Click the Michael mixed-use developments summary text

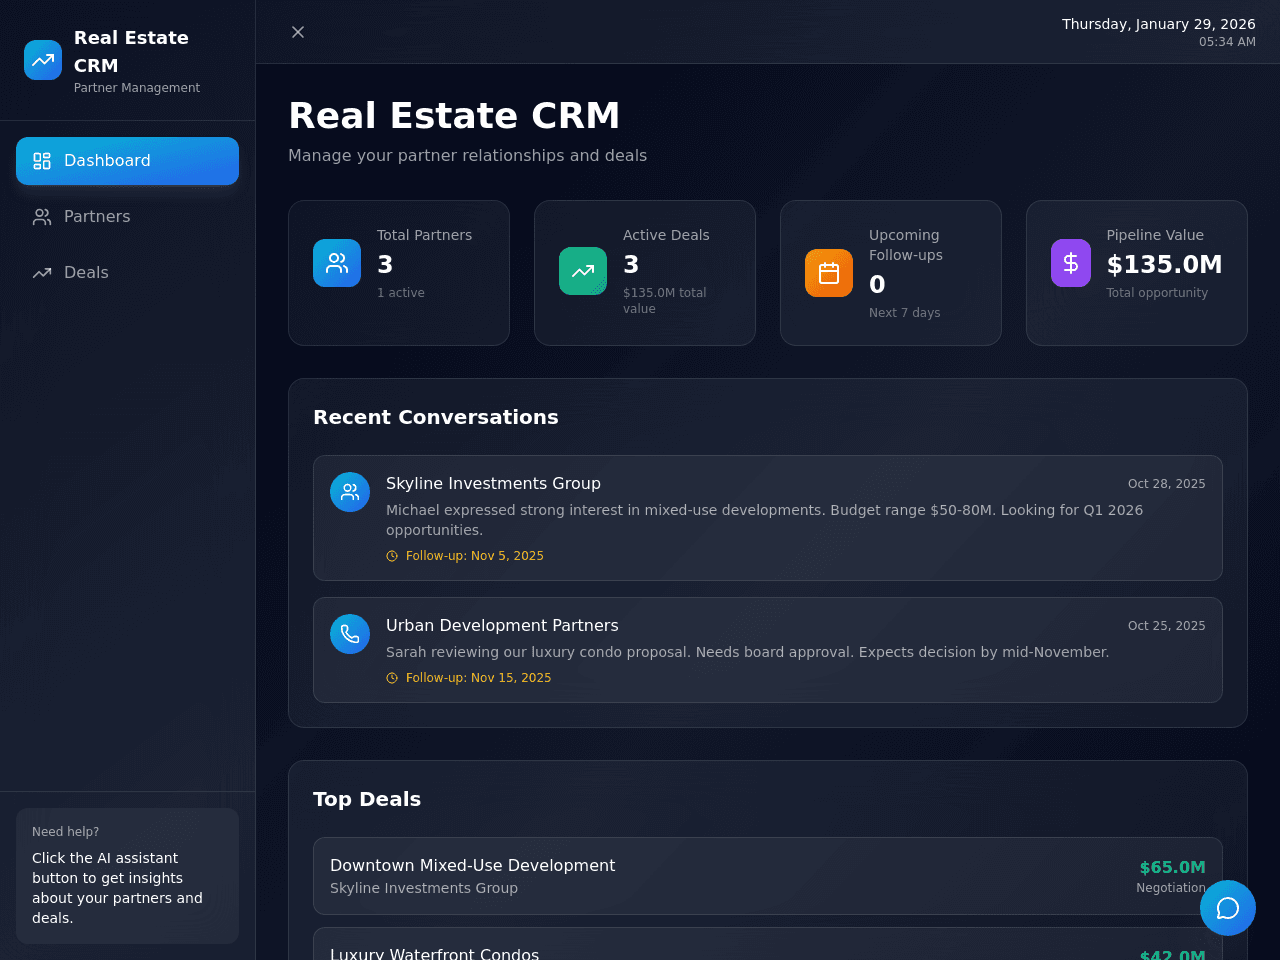click(x=765, y=520)
